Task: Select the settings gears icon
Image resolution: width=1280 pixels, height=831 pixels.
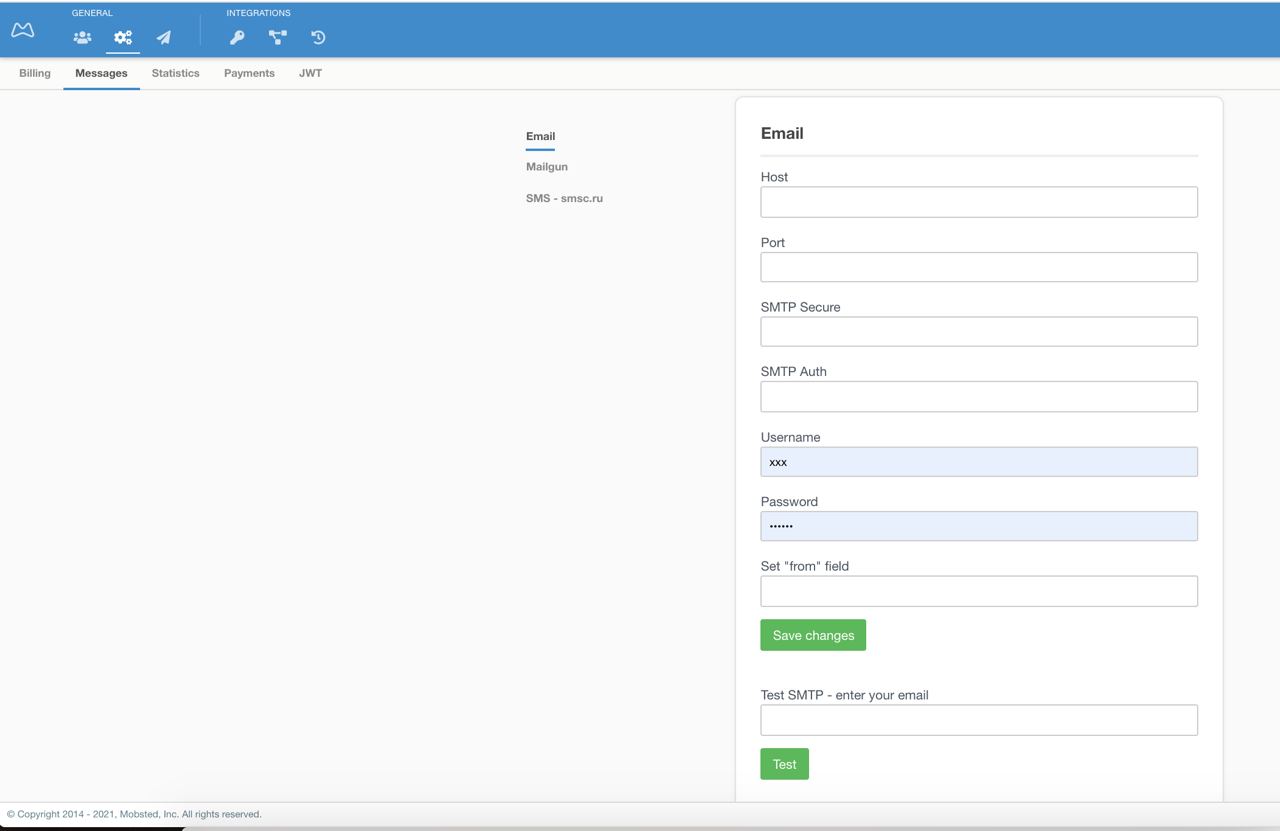Action: tap(123, 38)
